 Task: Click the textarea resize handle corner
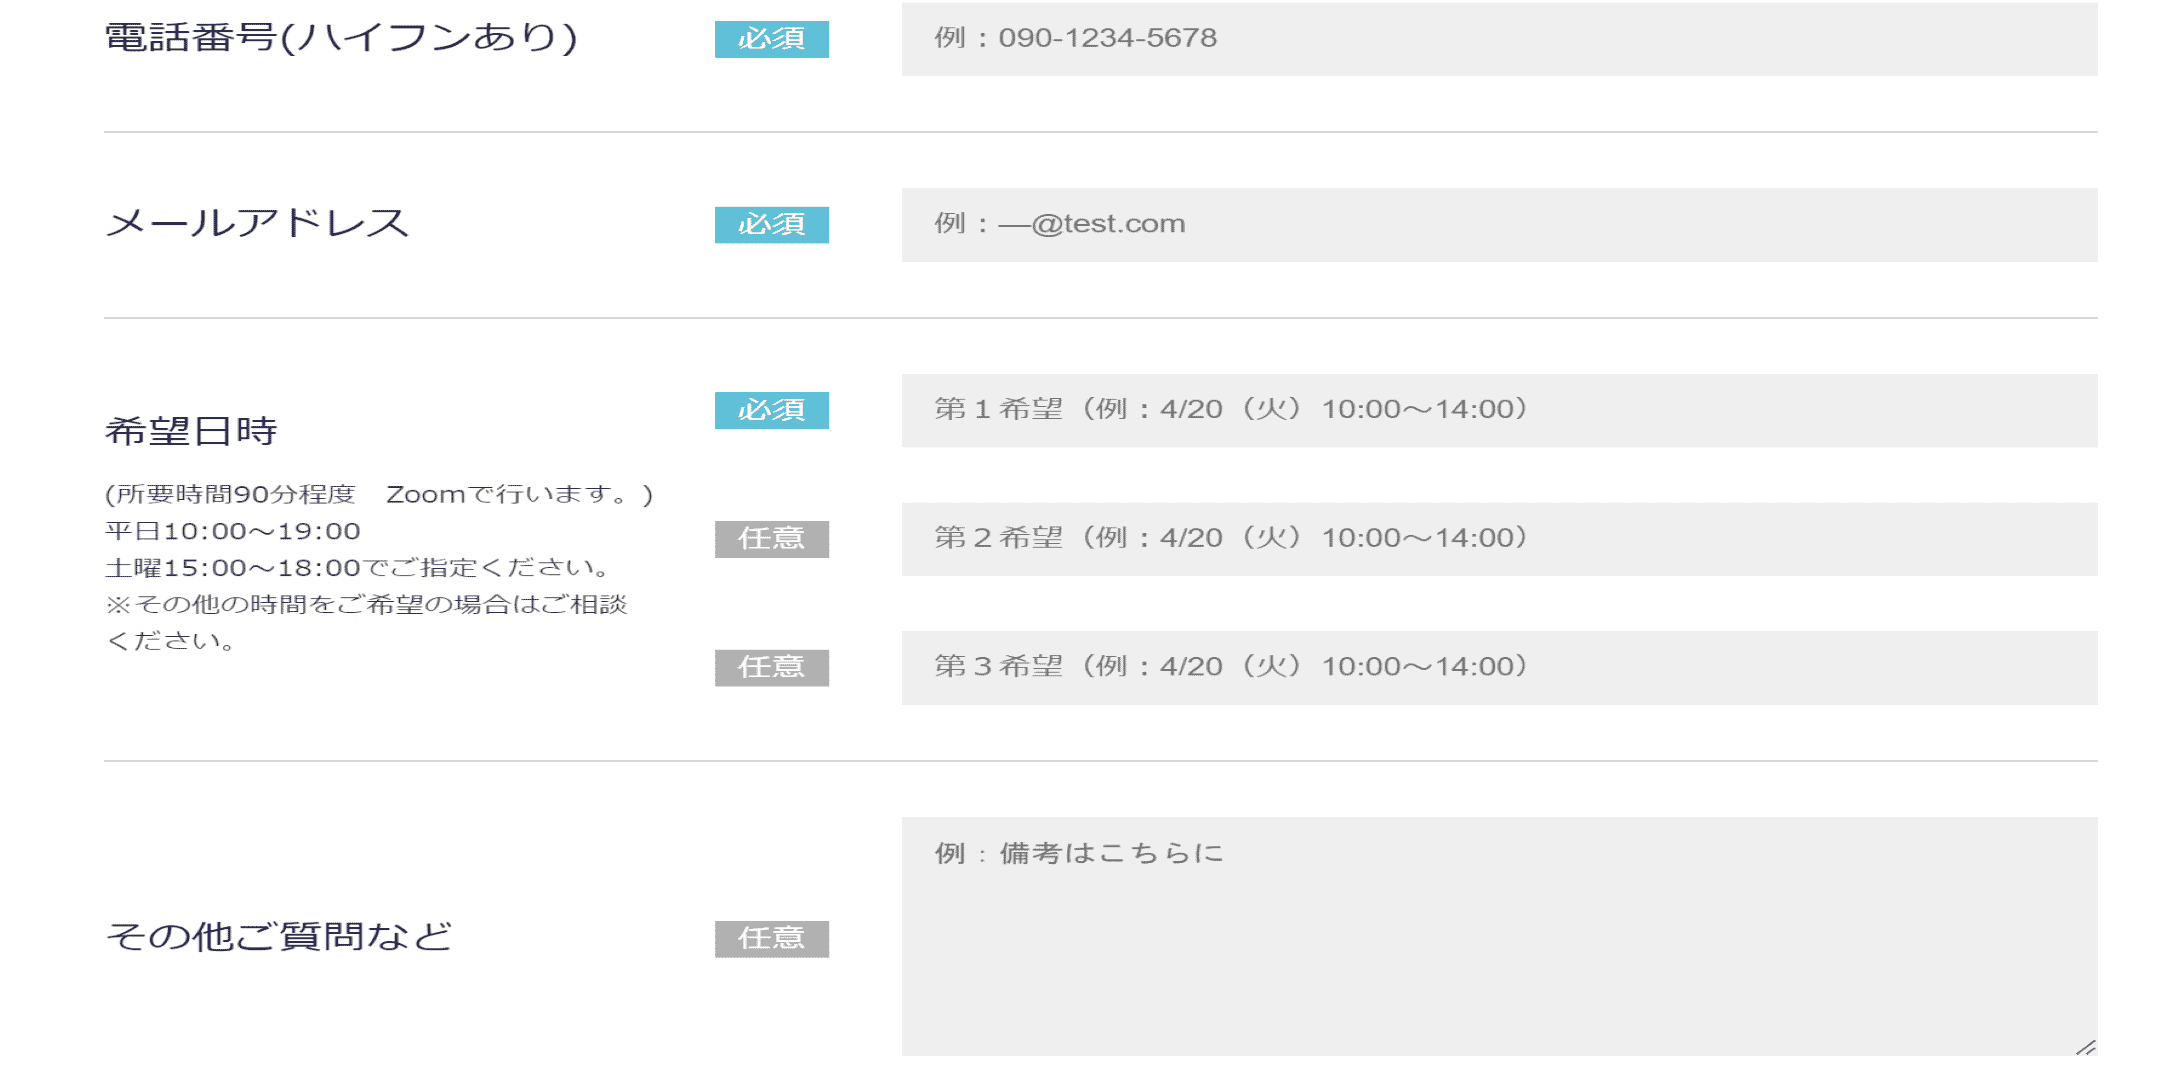[2086, 1046]
